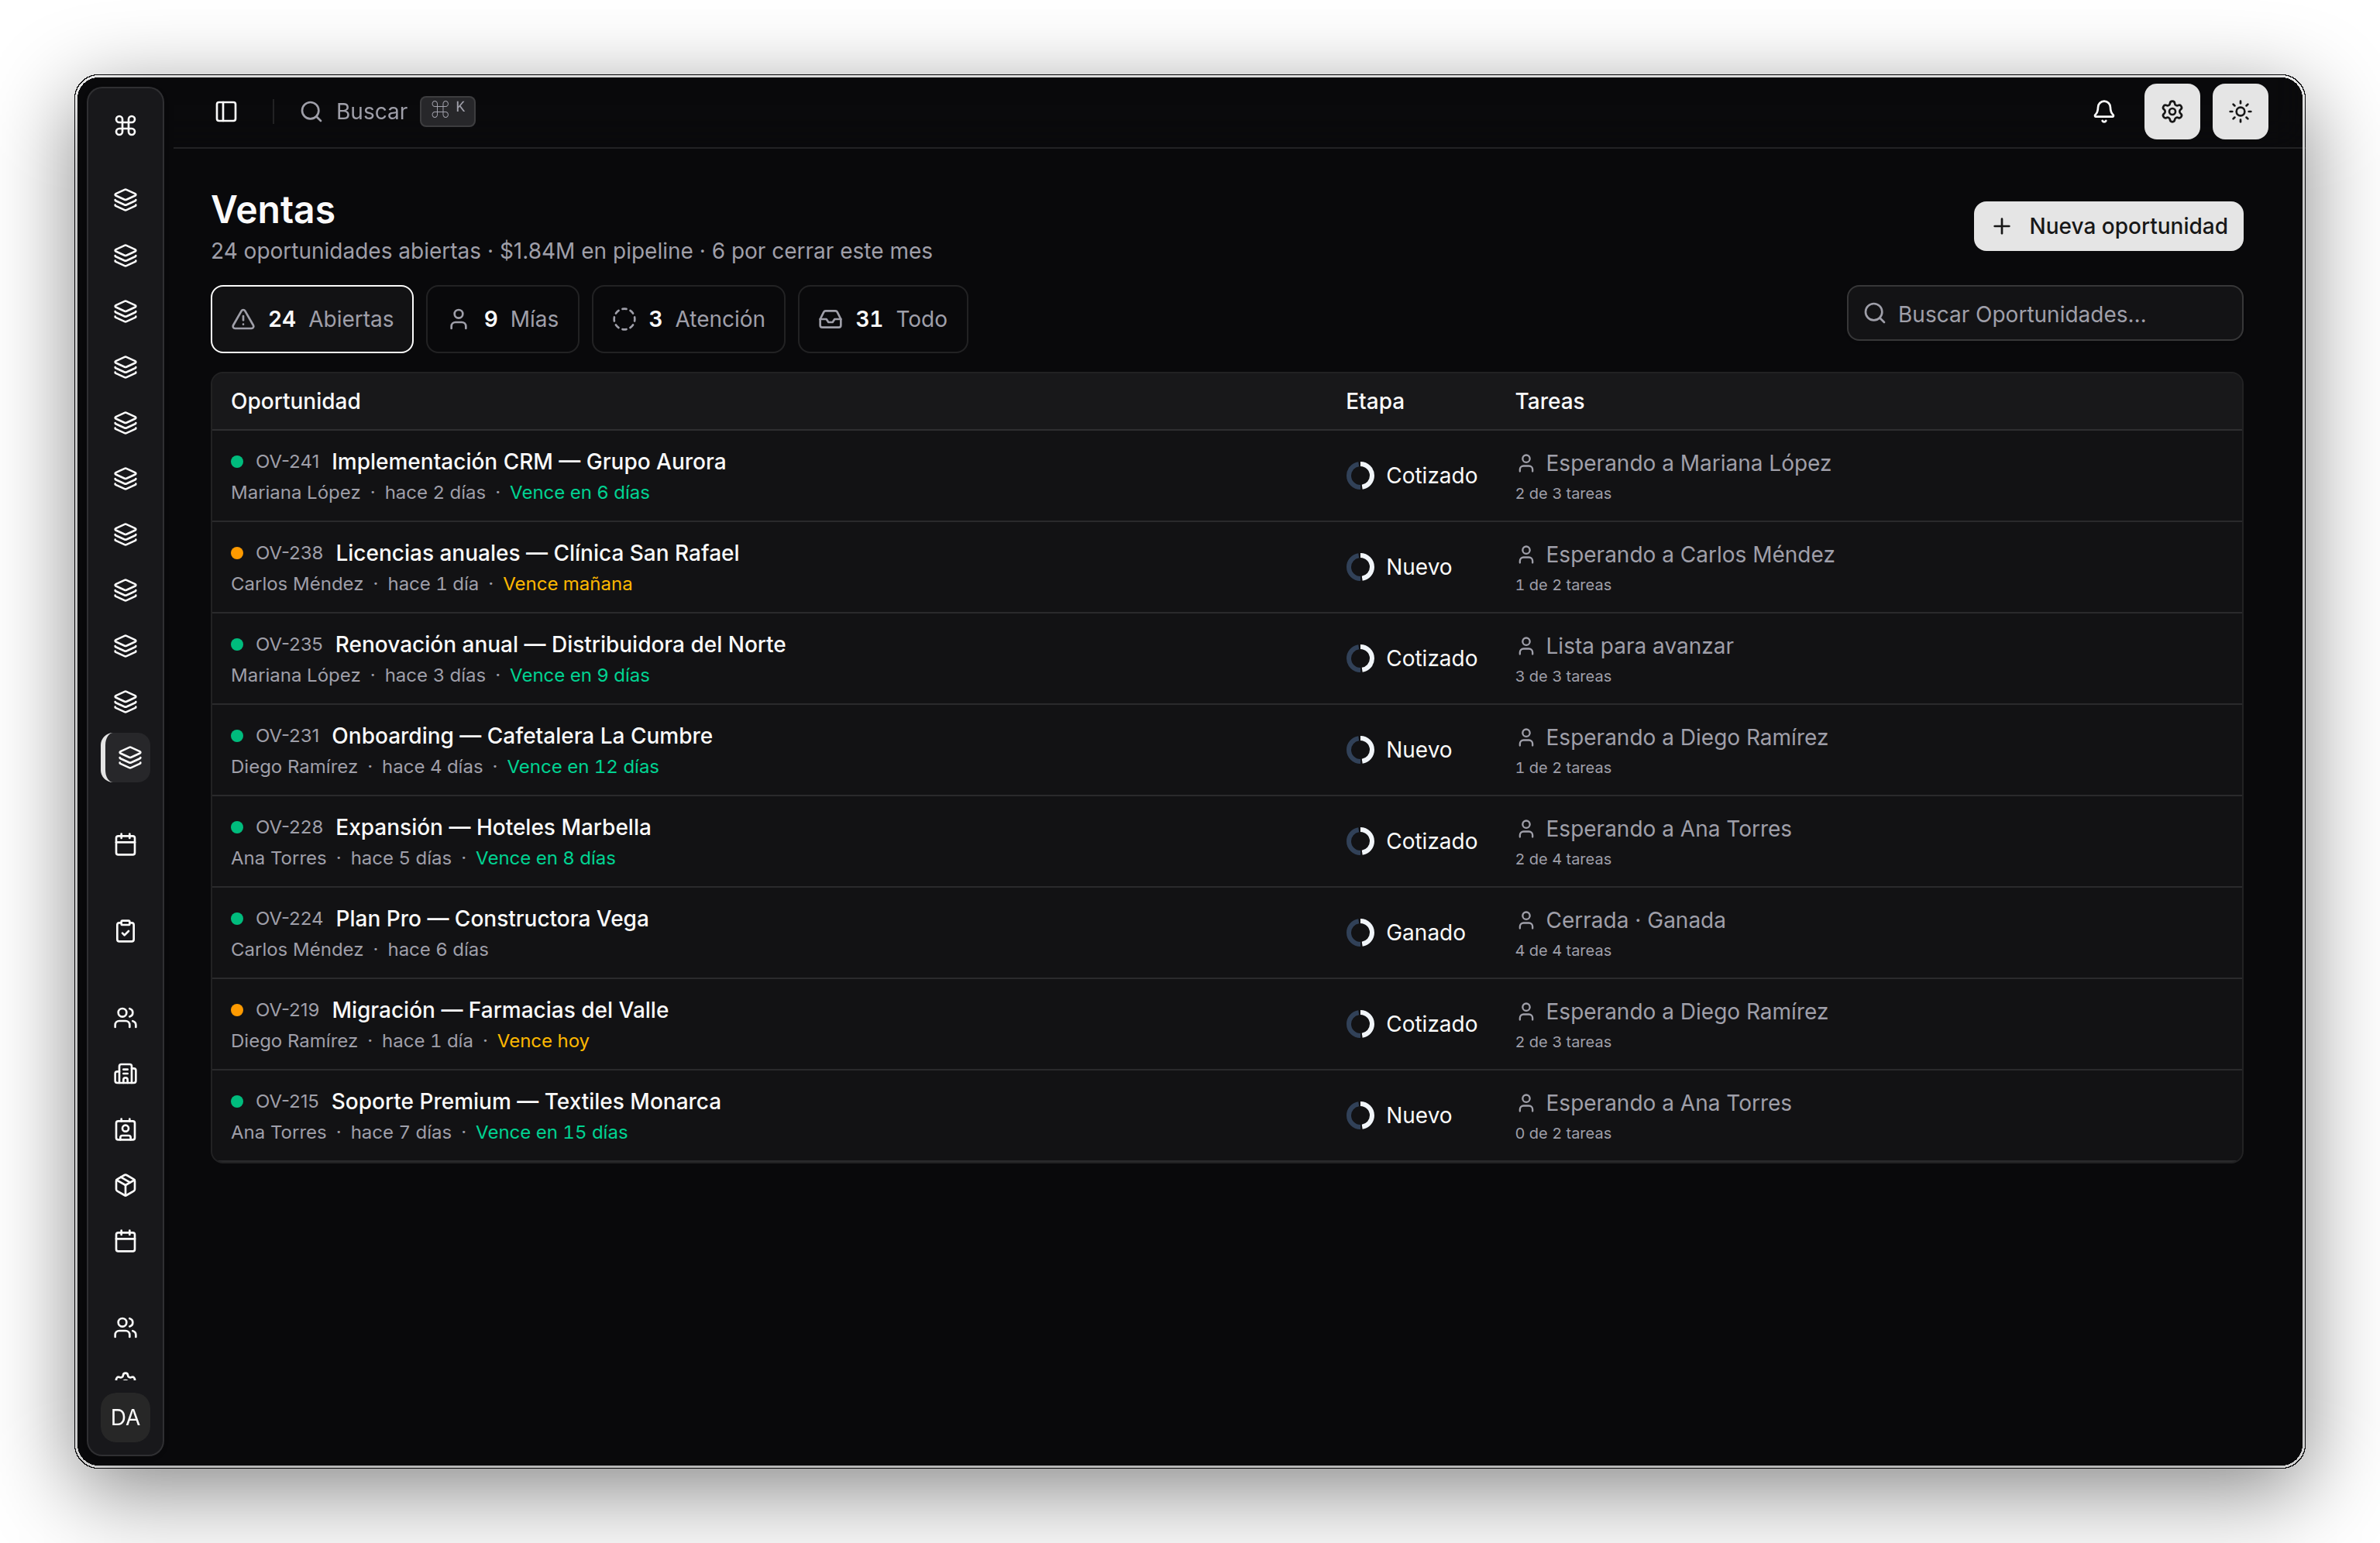Viewport: 2380px width, 1543px height.
Task: Show the 31 Todo tab
Action: pyautogui.click(x=883, y=319)
